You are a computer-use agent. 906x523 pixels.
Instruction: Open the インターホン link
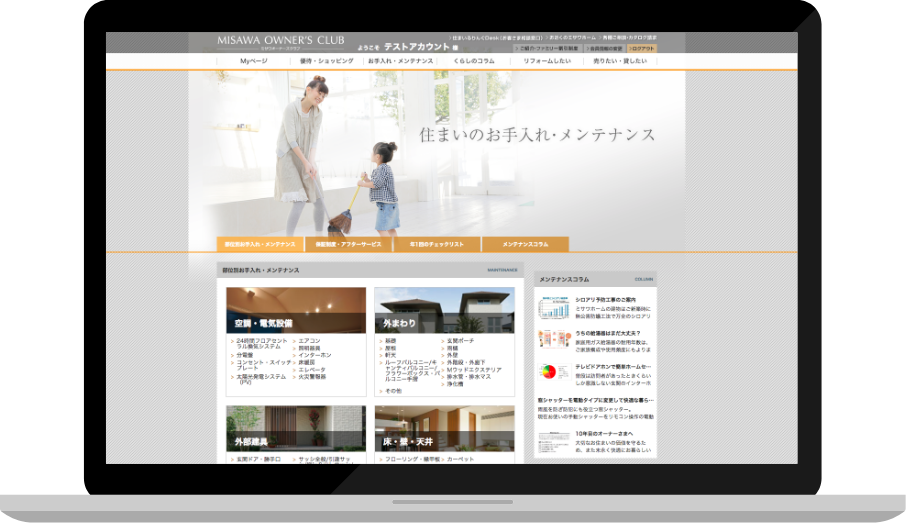315,355
